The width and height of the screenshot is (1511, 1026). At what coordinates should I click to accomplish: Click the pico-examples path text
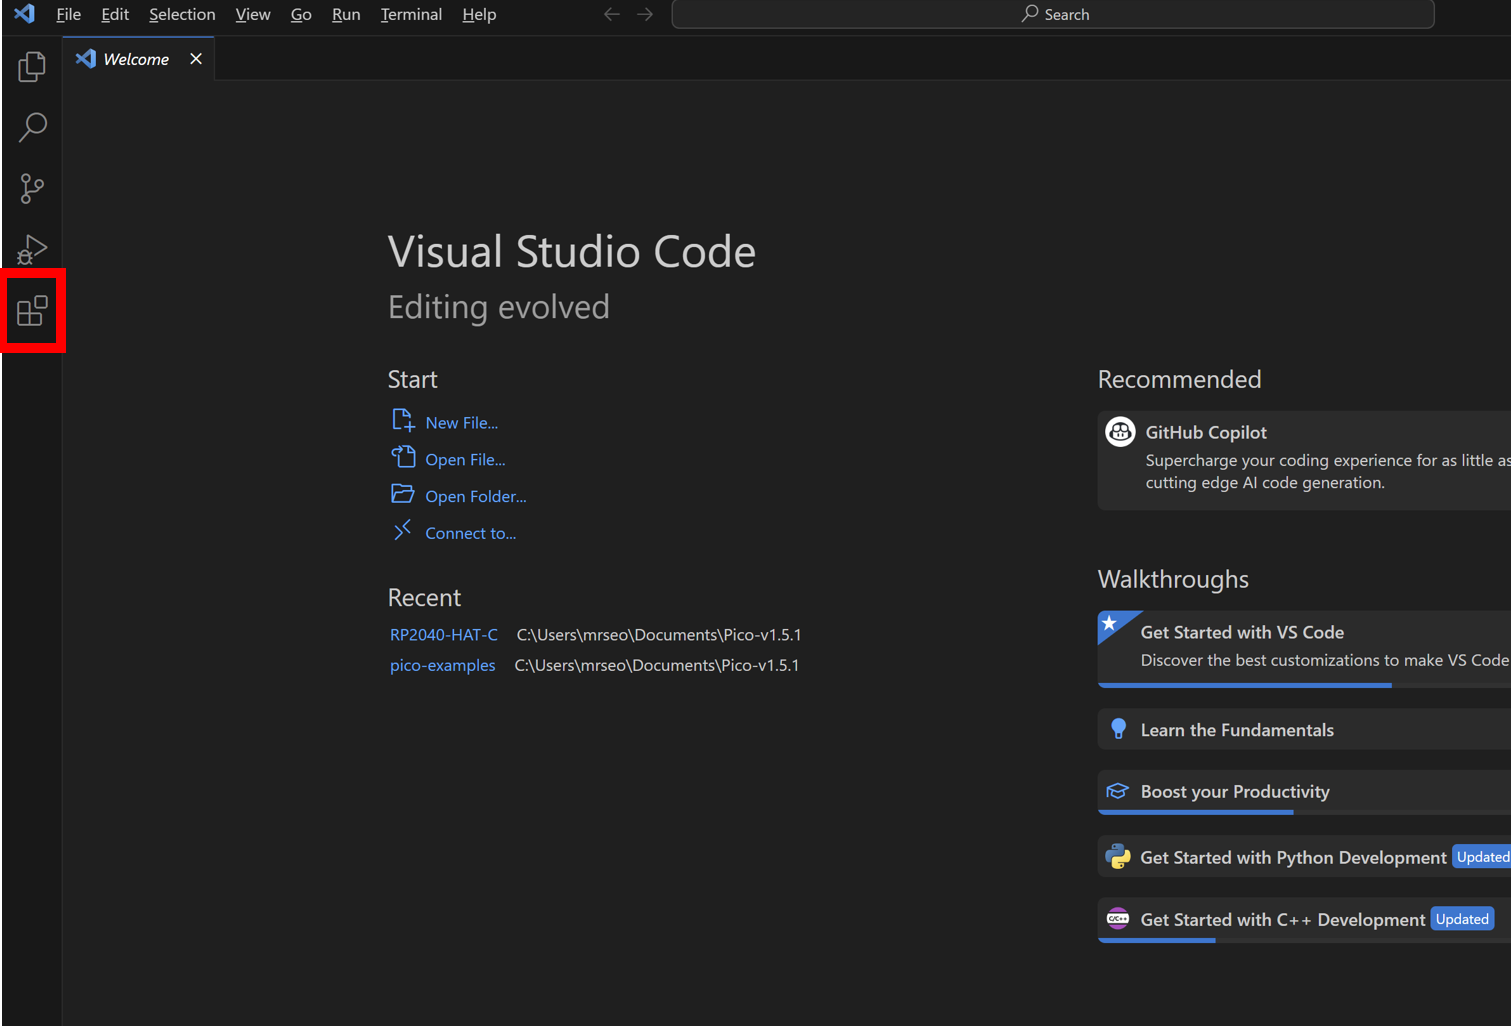pos(657,666)
